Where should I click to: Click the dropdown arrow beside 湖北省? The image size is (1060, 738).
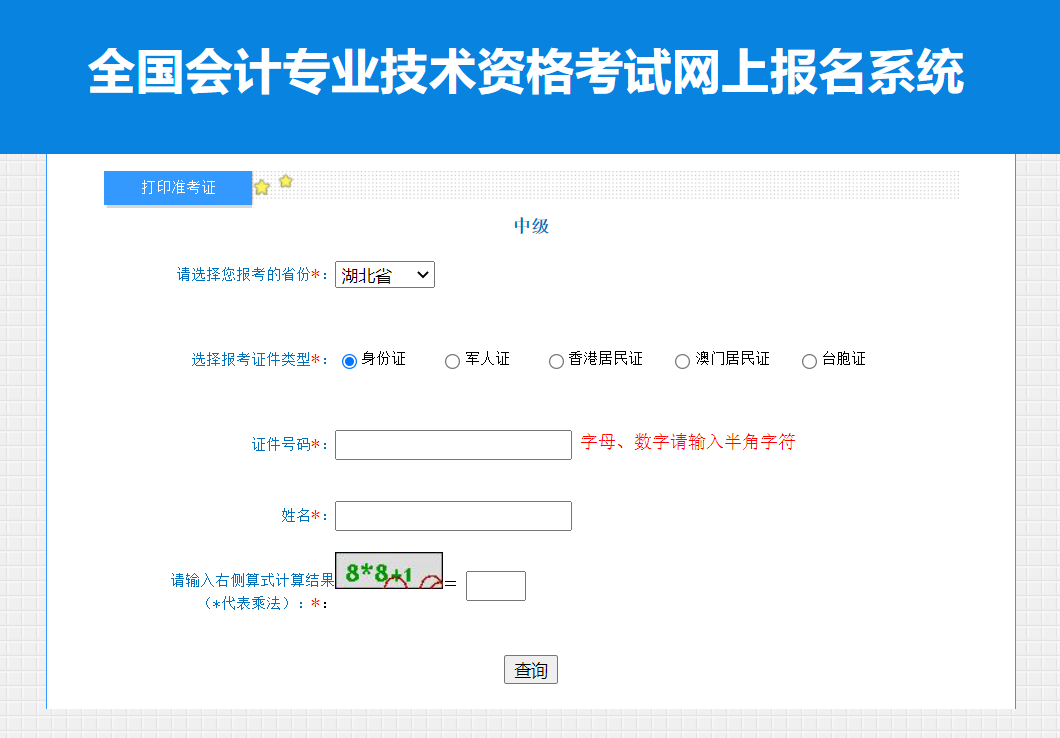pyautogui.click(x=424, y=274)
